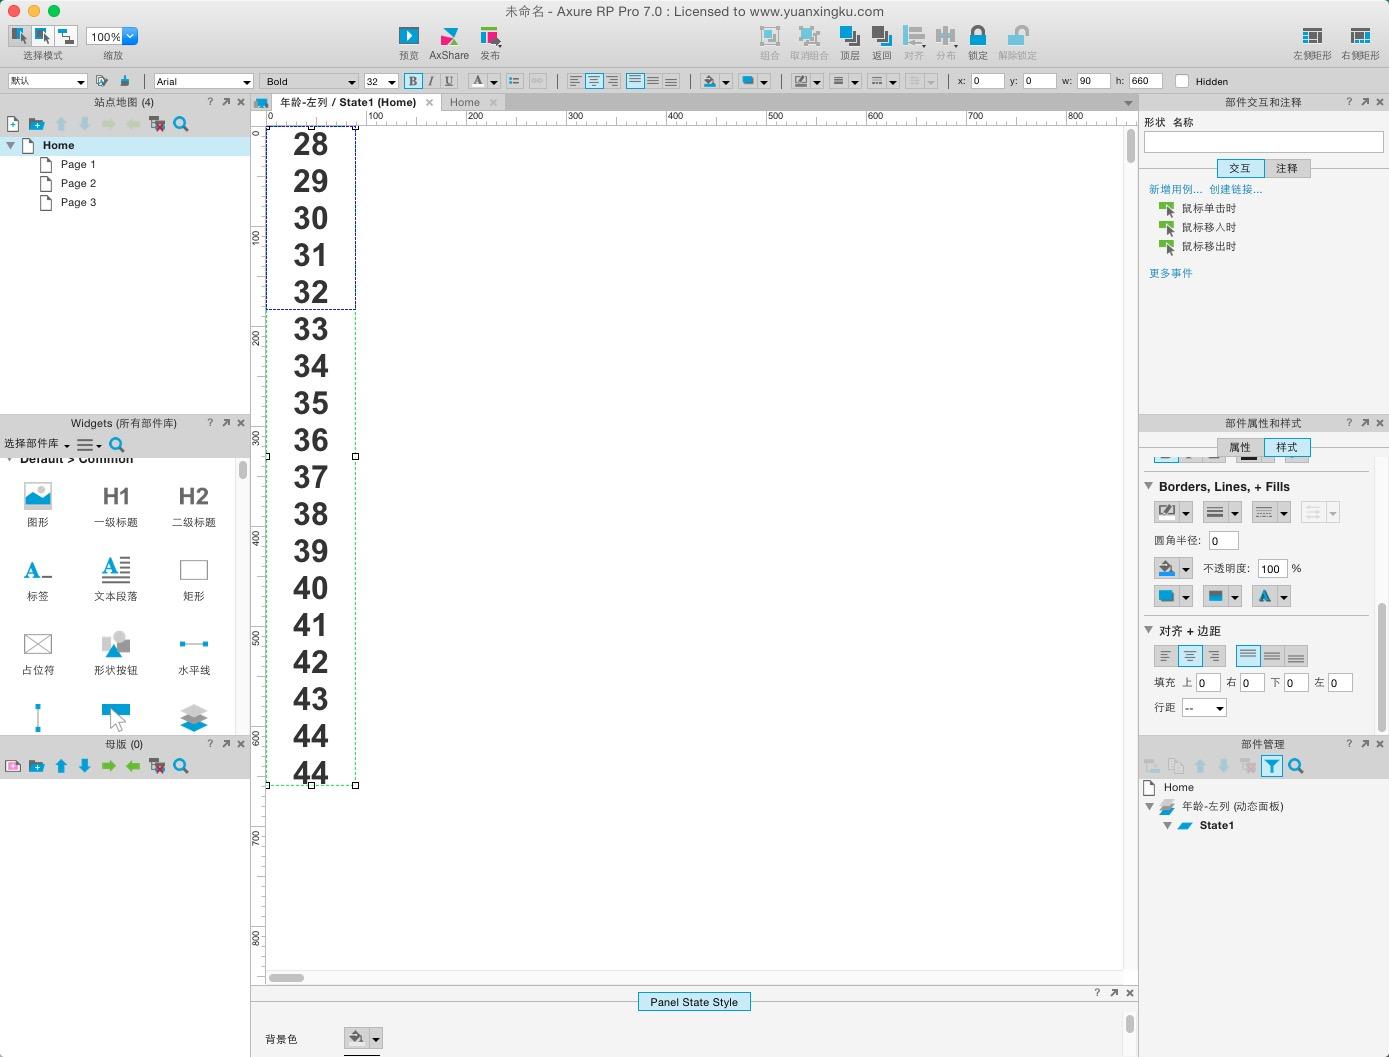Switch to the 属性 (Properties) tab

pos(1240,447)
